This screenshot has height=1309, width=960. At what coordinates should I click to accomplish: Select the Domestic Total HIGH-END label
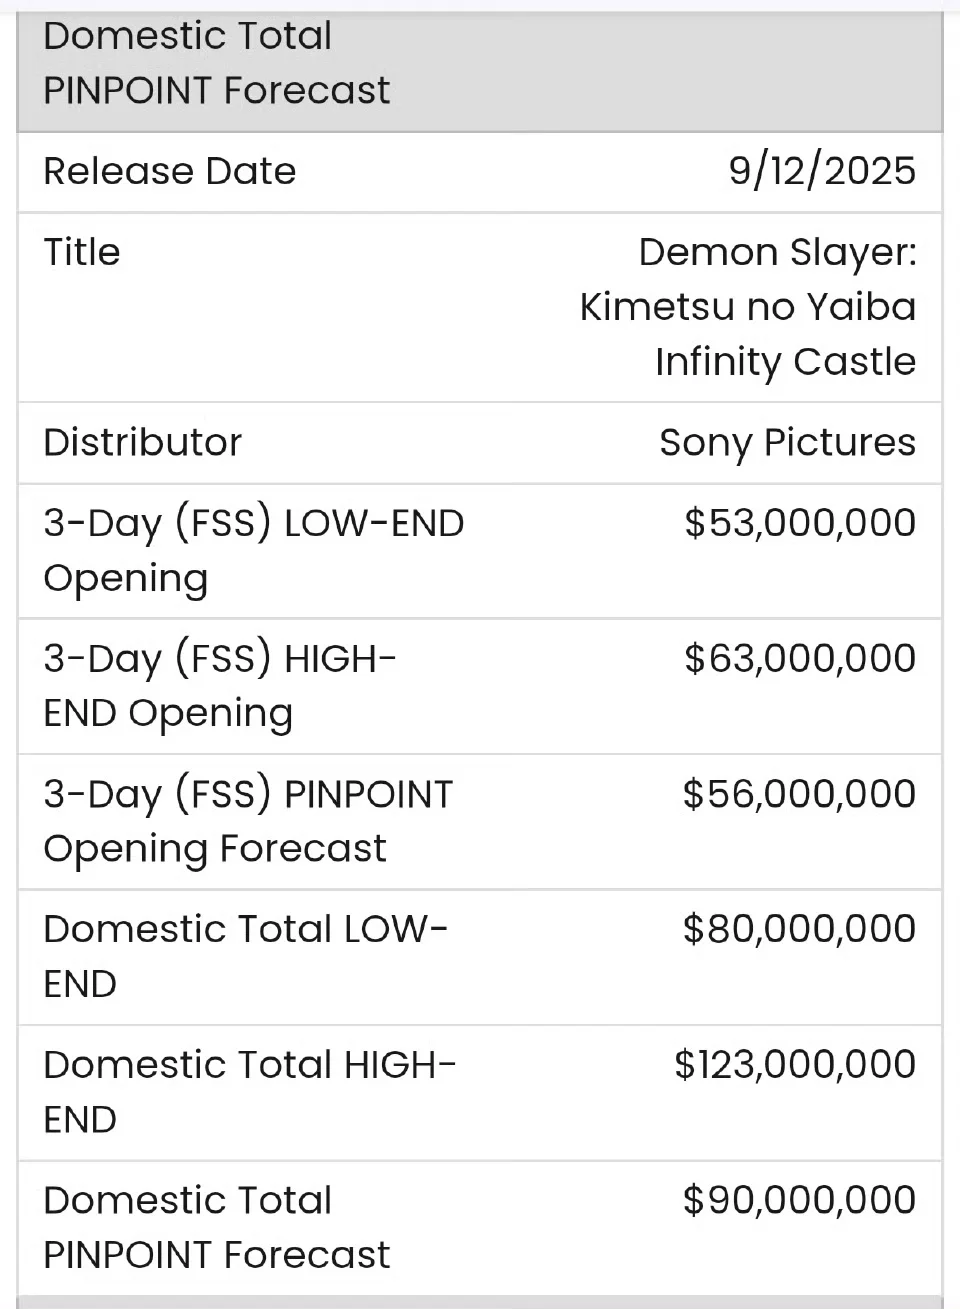[x=249, y=1091]
